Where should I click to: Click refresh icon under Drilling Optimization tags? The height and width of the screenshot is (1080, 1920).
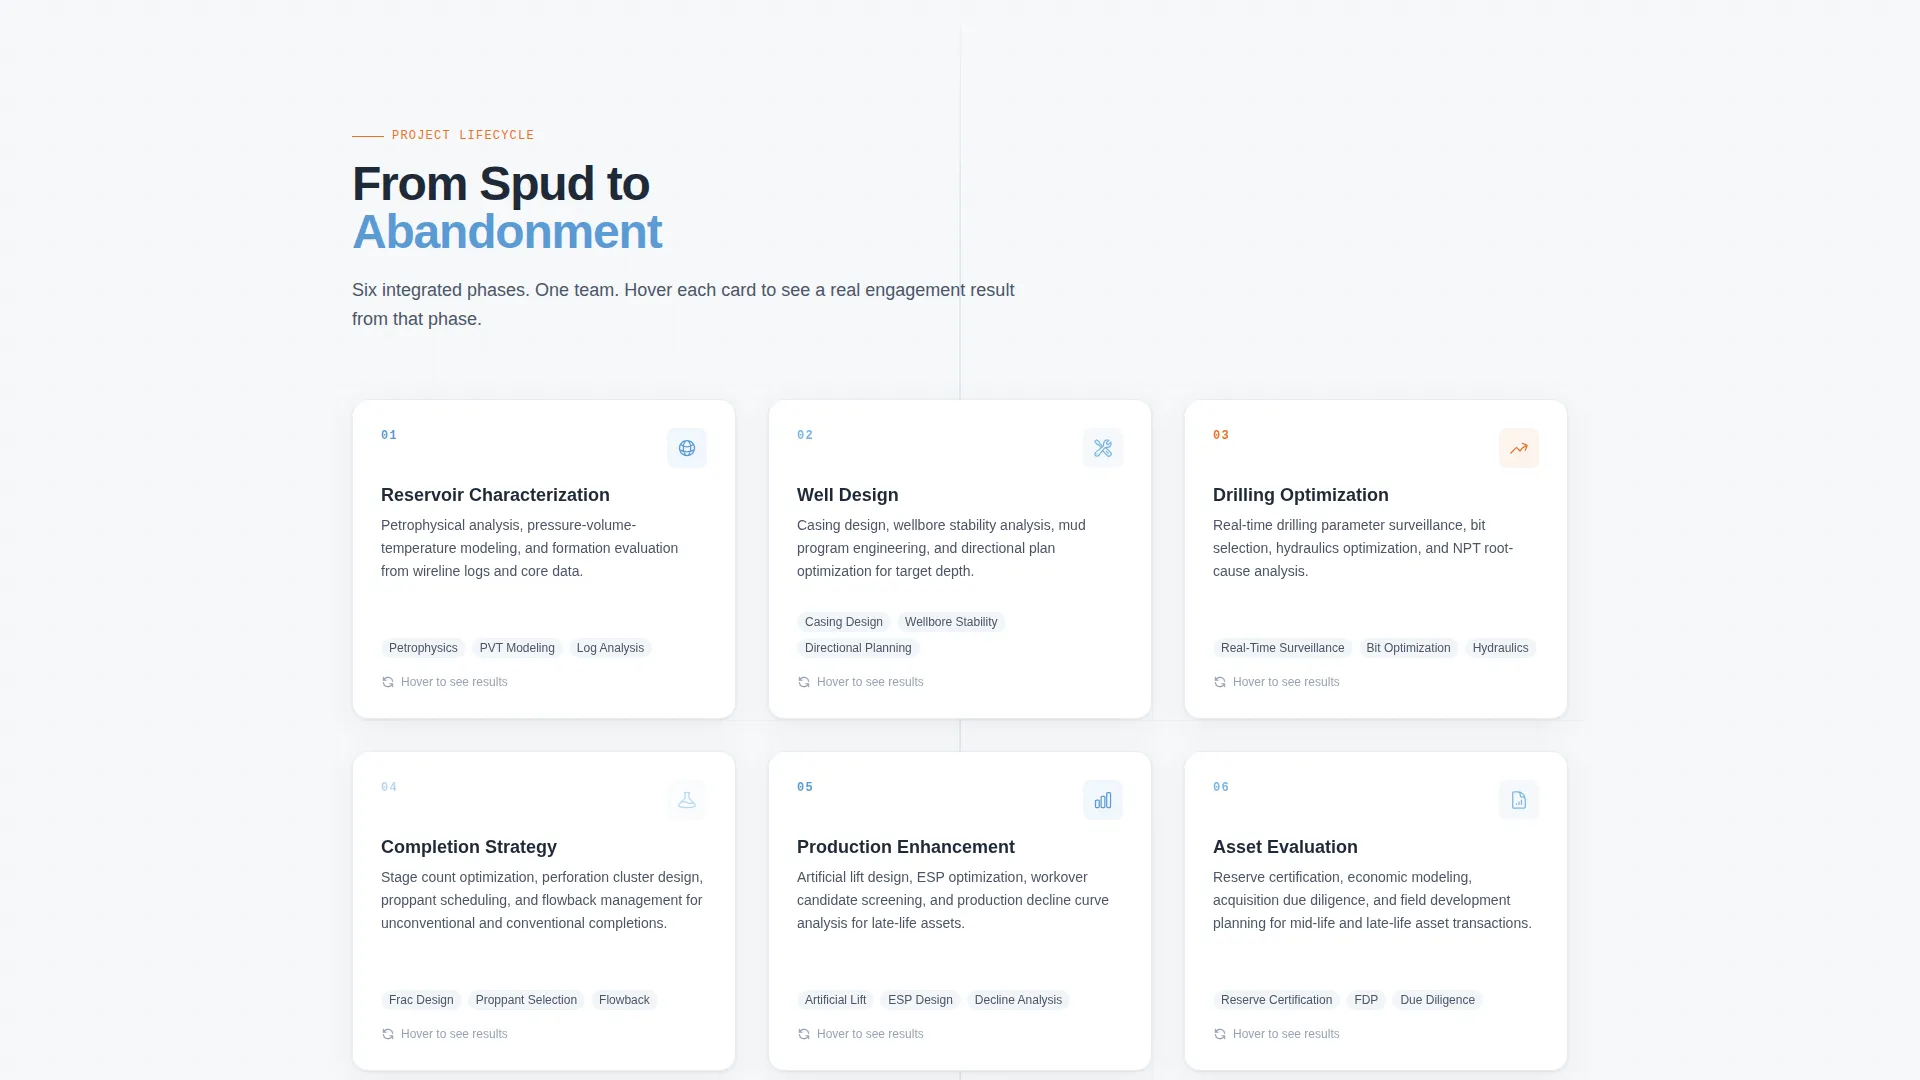click(x=1220, y=682)
